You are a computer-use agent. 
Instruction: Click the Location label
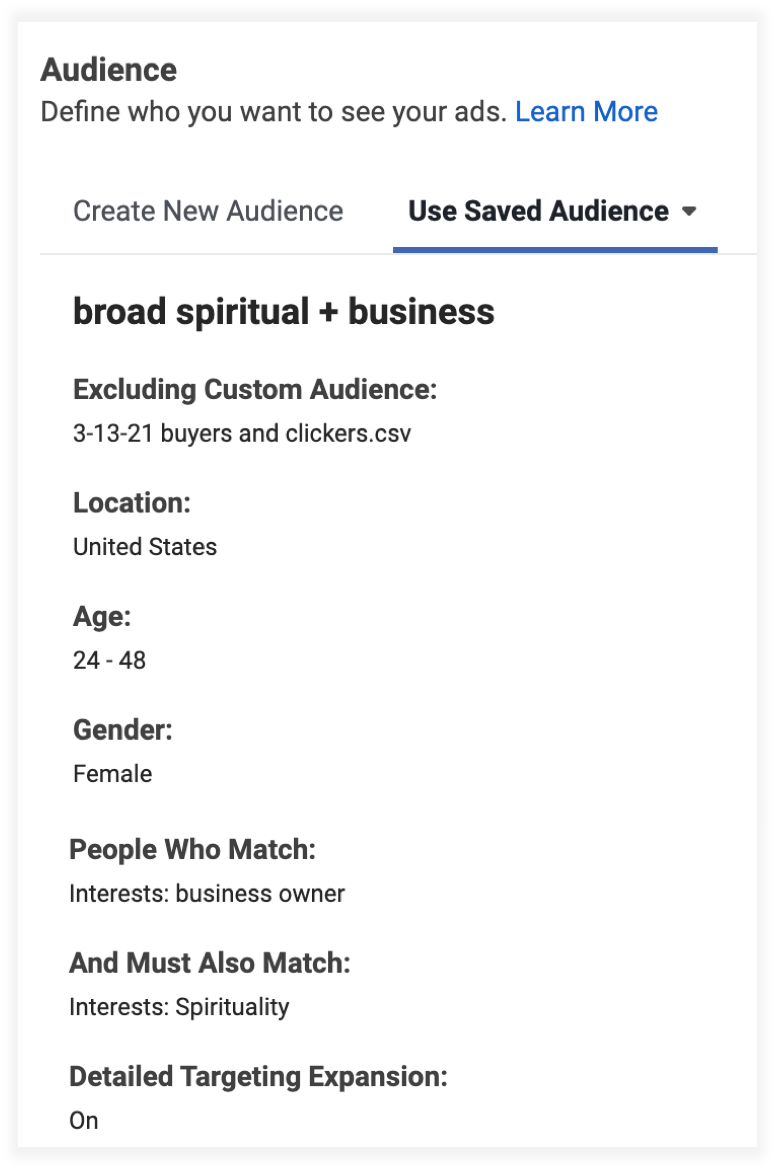click(131, 503)
